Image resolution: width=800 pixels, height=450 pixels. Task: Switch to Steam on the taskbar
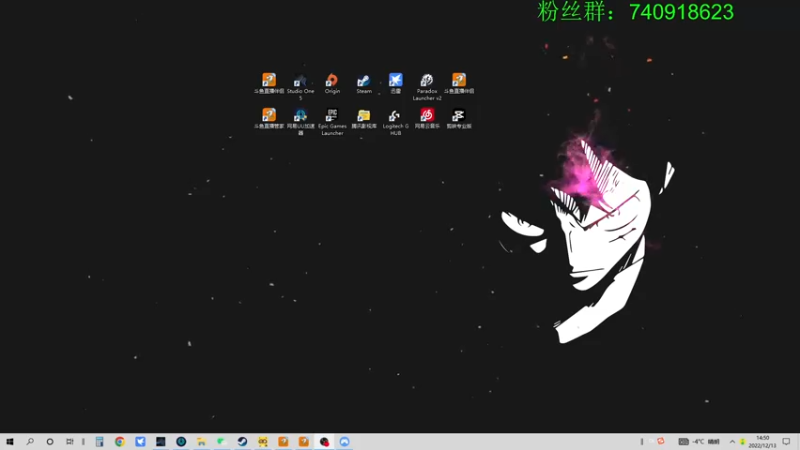[242, 441]
